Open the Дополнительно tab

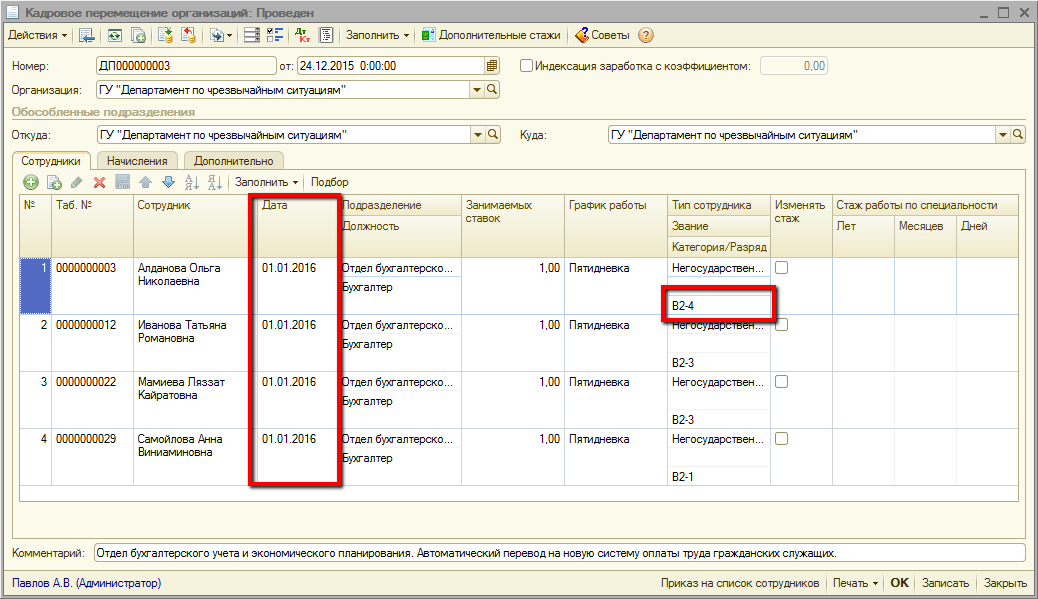(233, 160)
